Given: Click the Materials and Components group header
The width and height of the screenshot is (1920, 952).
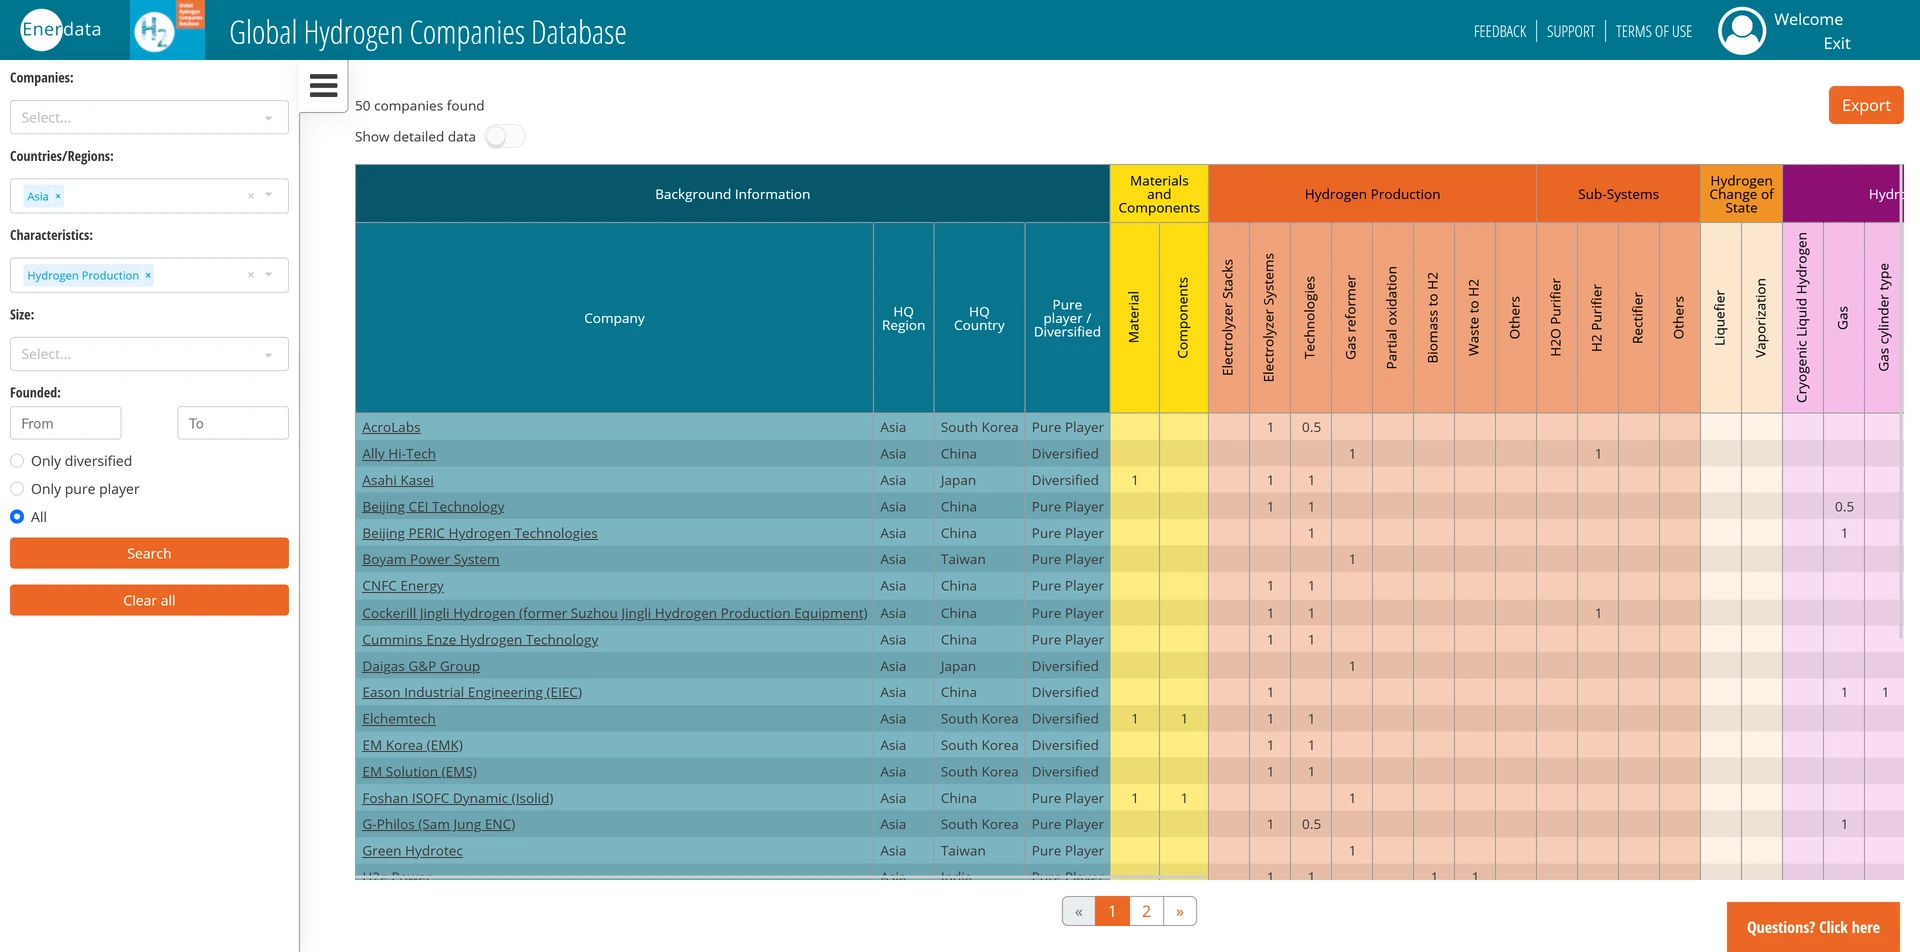Looking at the screenshot, I should click(1159, 194).
